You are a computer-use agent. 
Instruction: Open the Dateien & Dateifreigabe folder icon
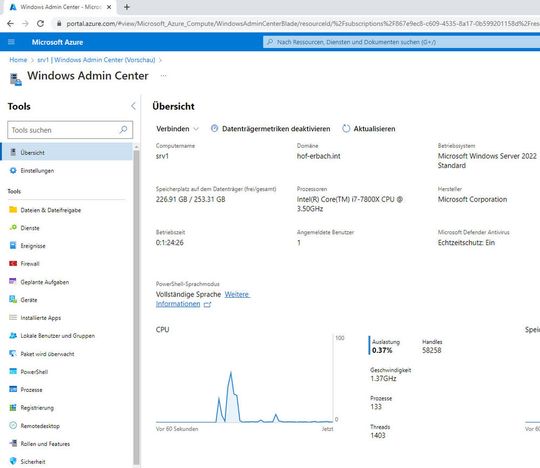[x=13, y=210]
